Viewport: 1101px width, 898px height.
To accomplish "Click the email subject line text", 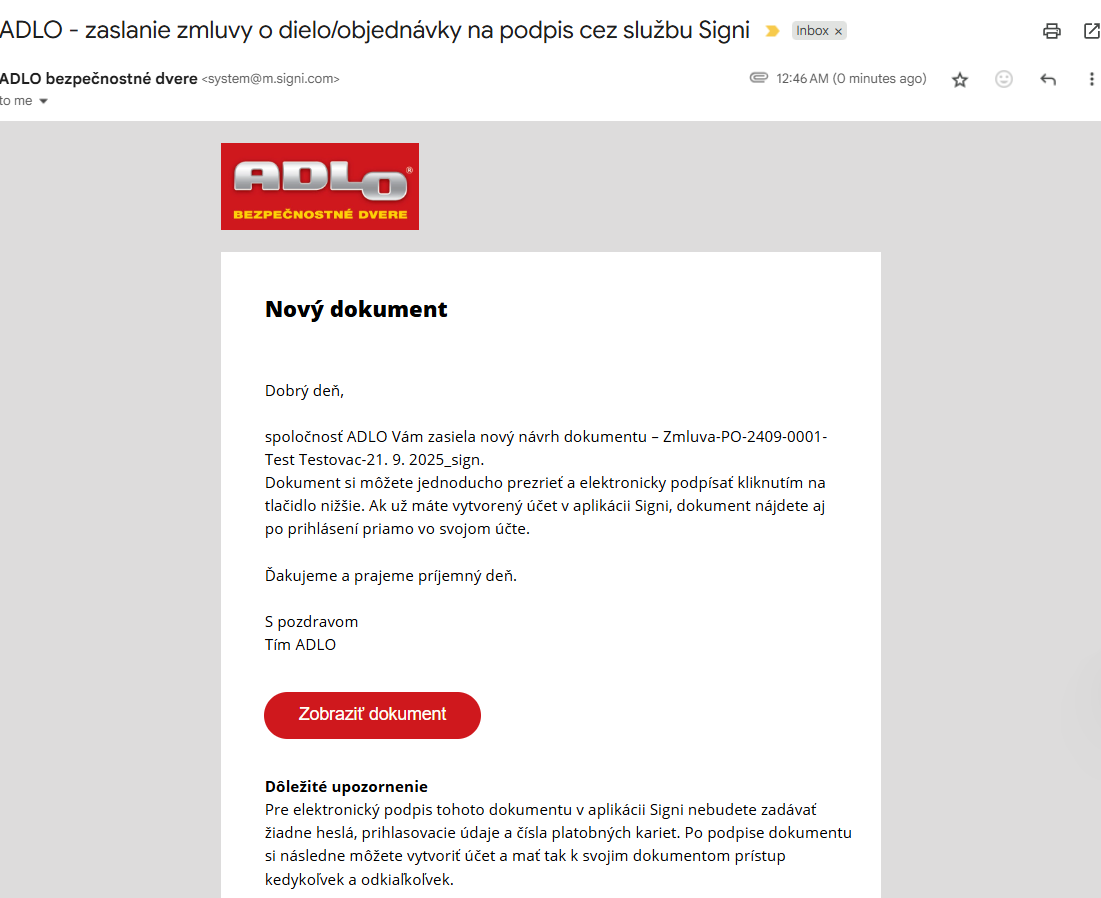I will tap(375, 30).
